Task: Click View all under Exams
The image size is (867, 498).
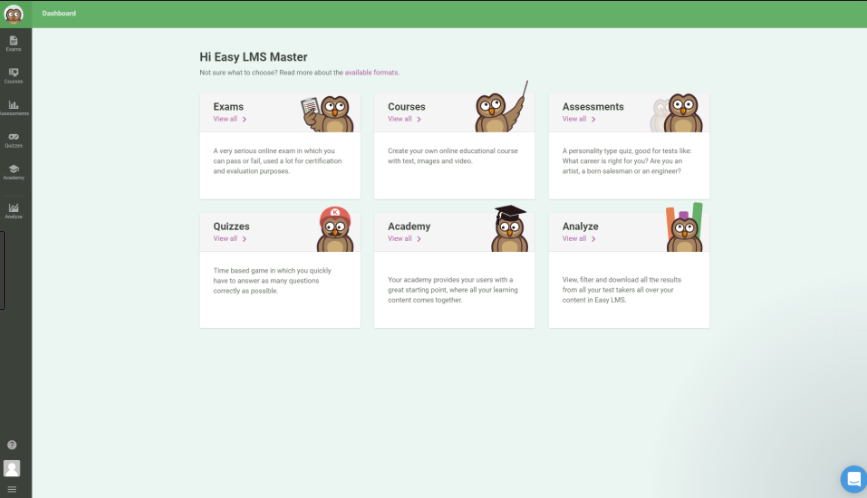Action: point(230,119)
